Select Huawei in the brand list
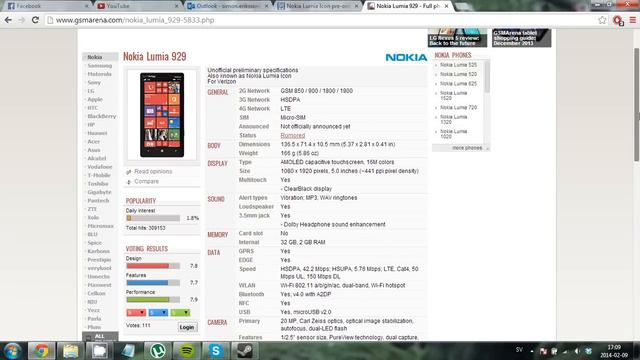The height and width of the screenshot is (360, 640). (97, 133)
